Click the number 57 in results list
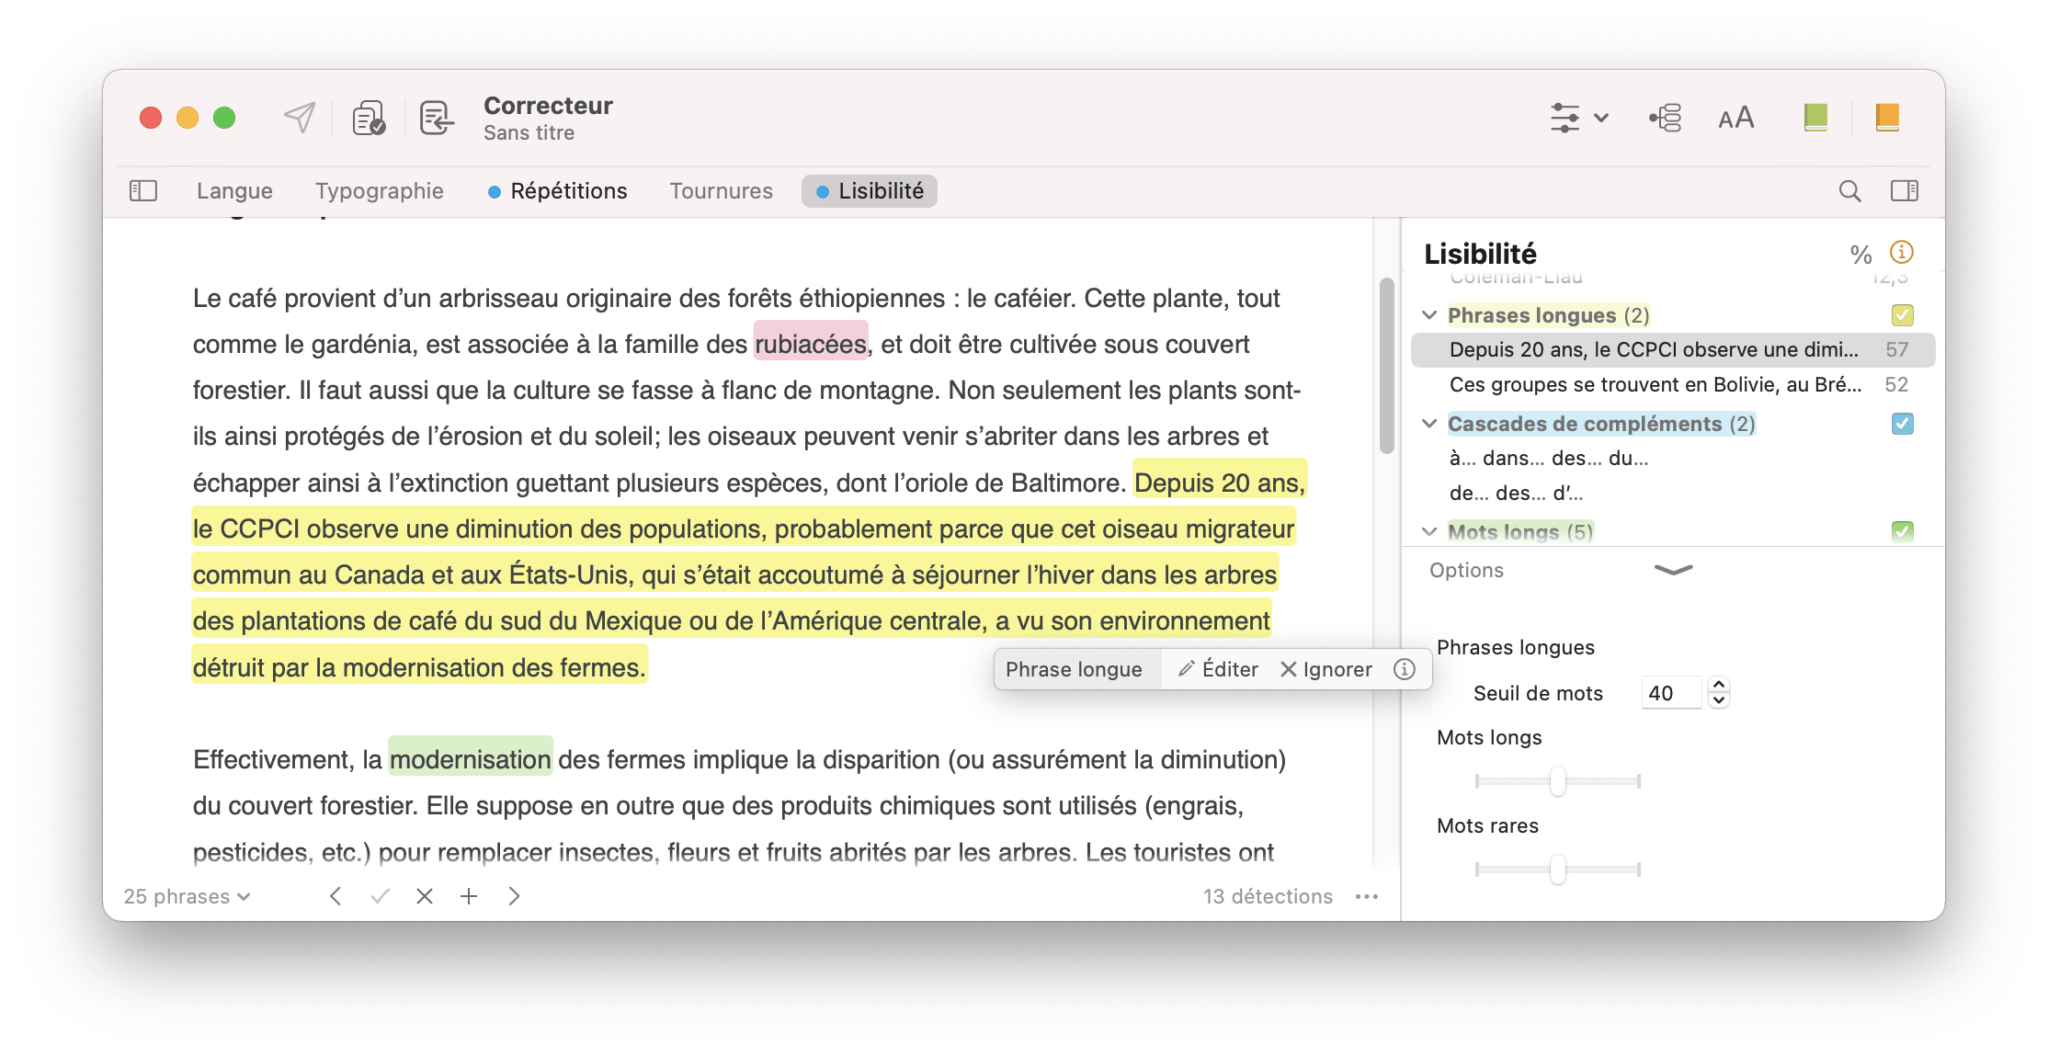 coord(1897,350)
